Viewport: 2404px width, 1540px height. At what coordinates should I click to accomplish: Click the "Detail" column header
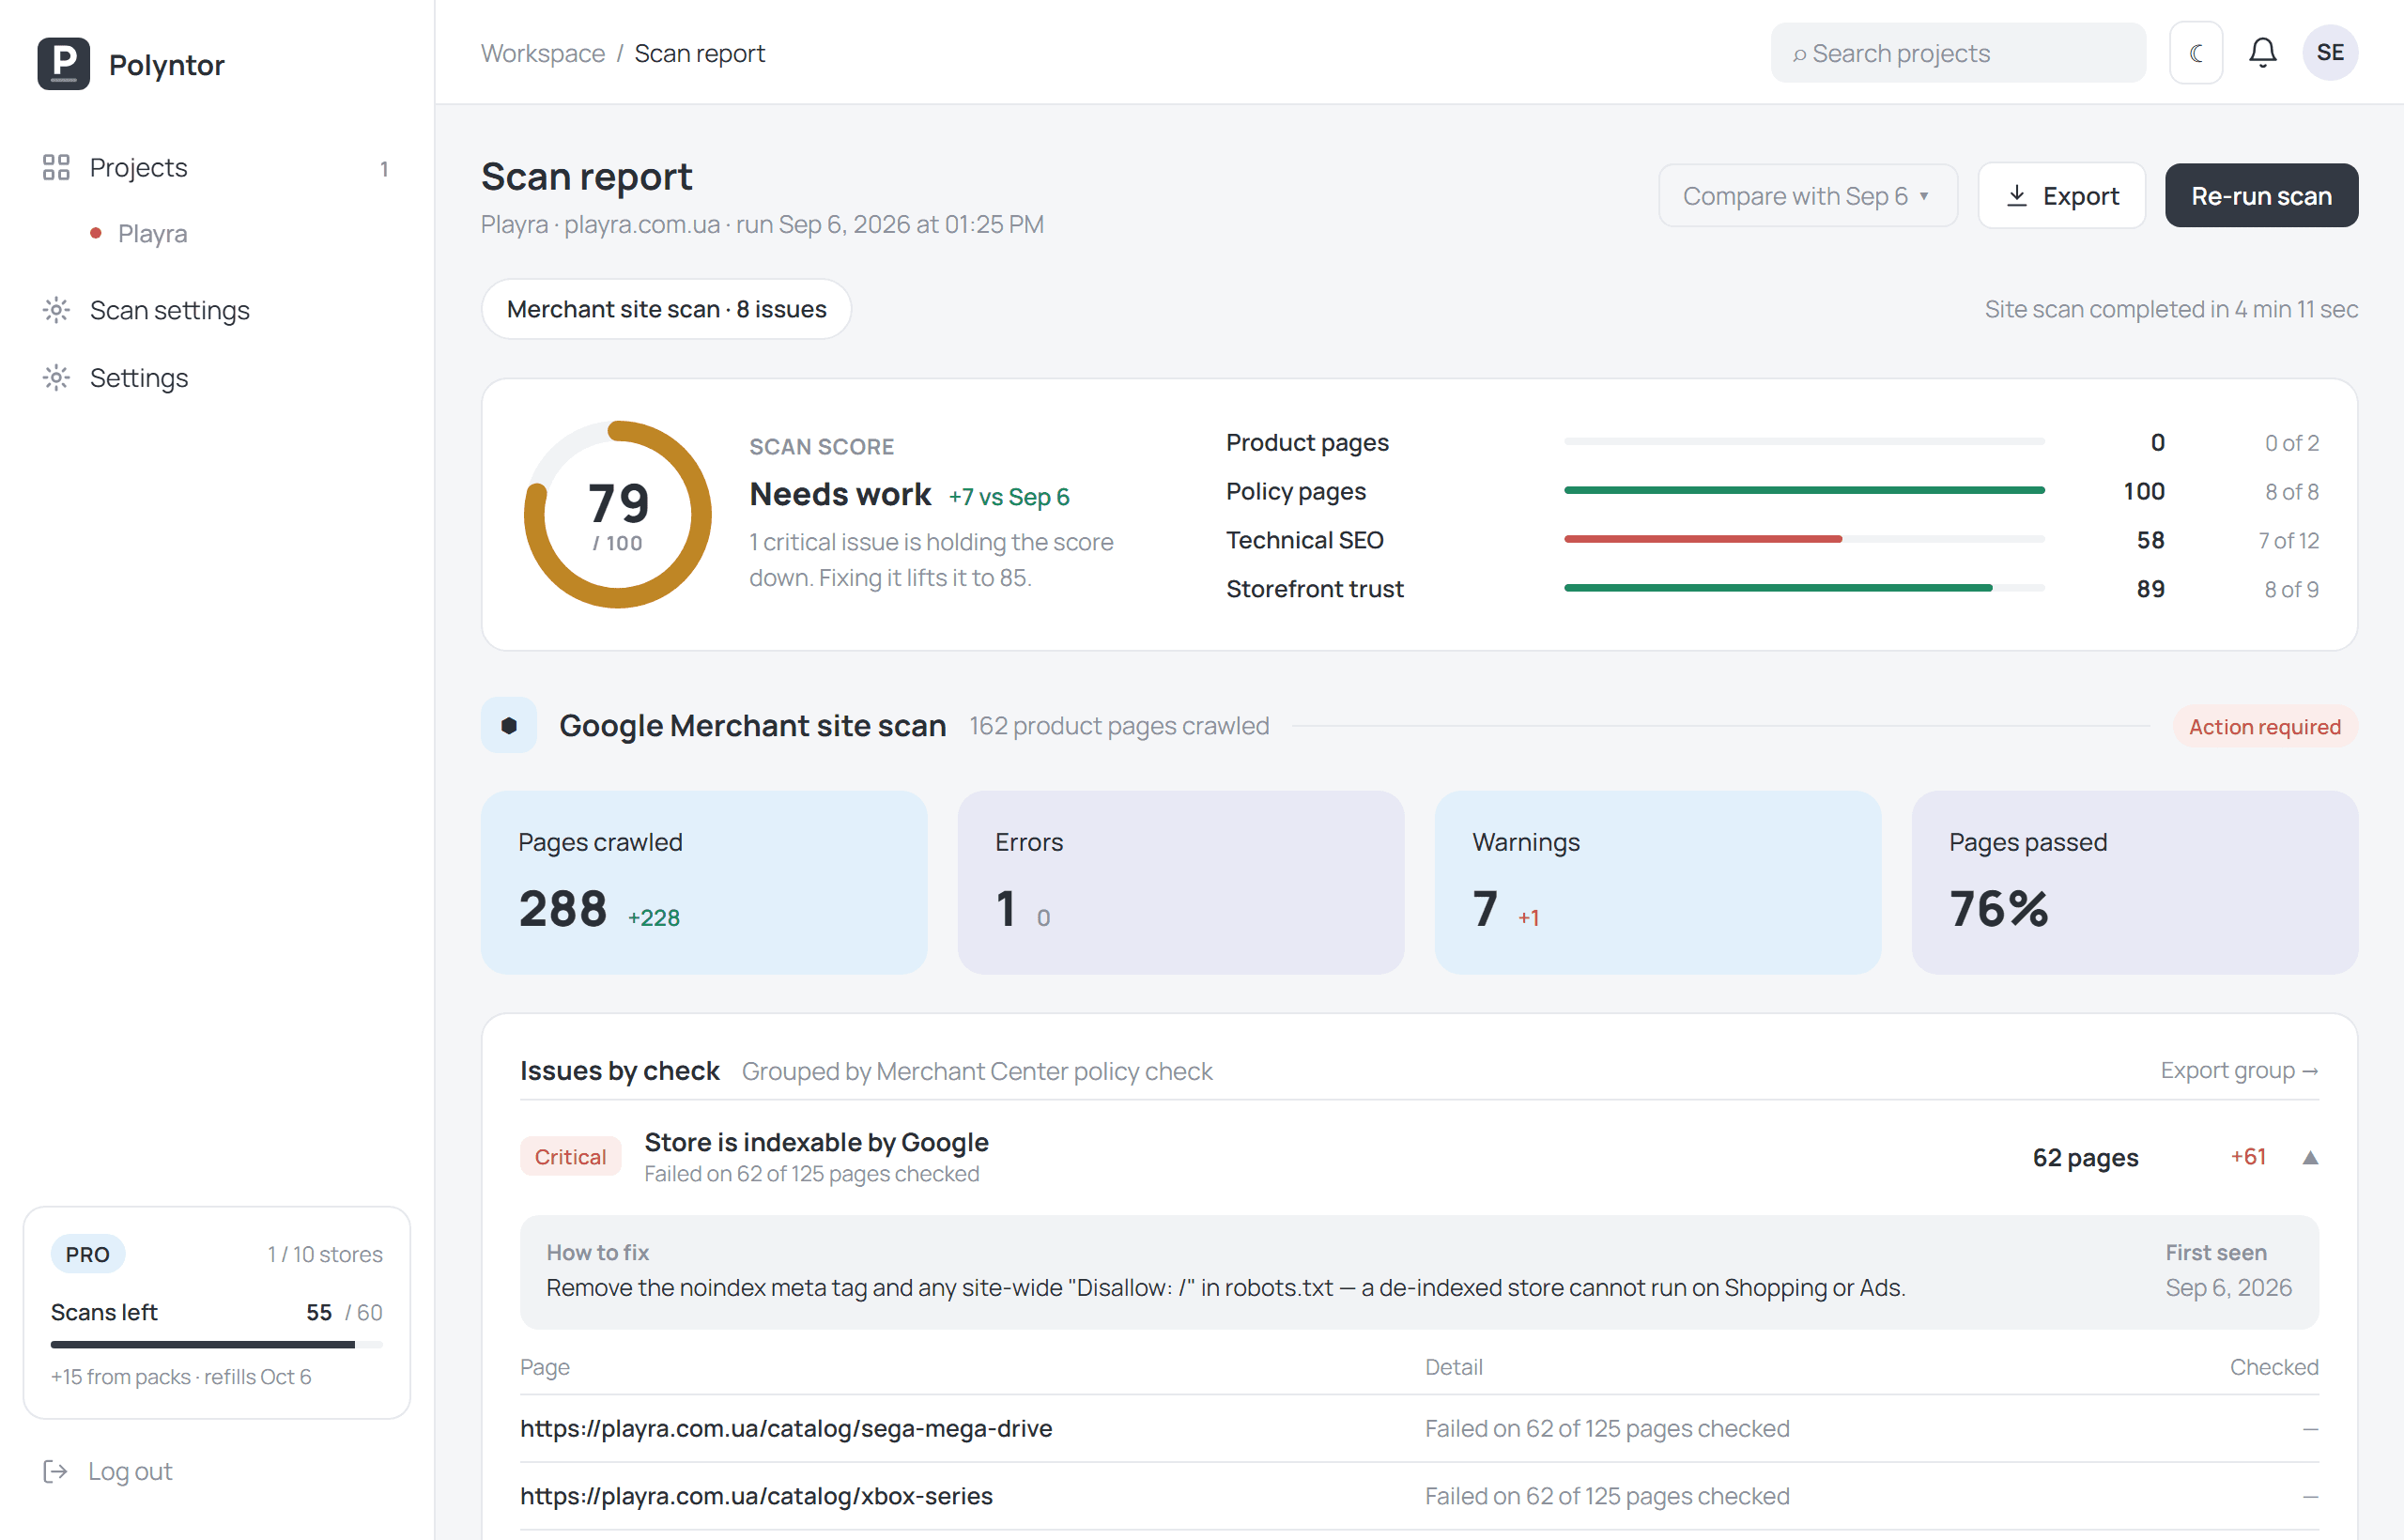(1453, 1366)
